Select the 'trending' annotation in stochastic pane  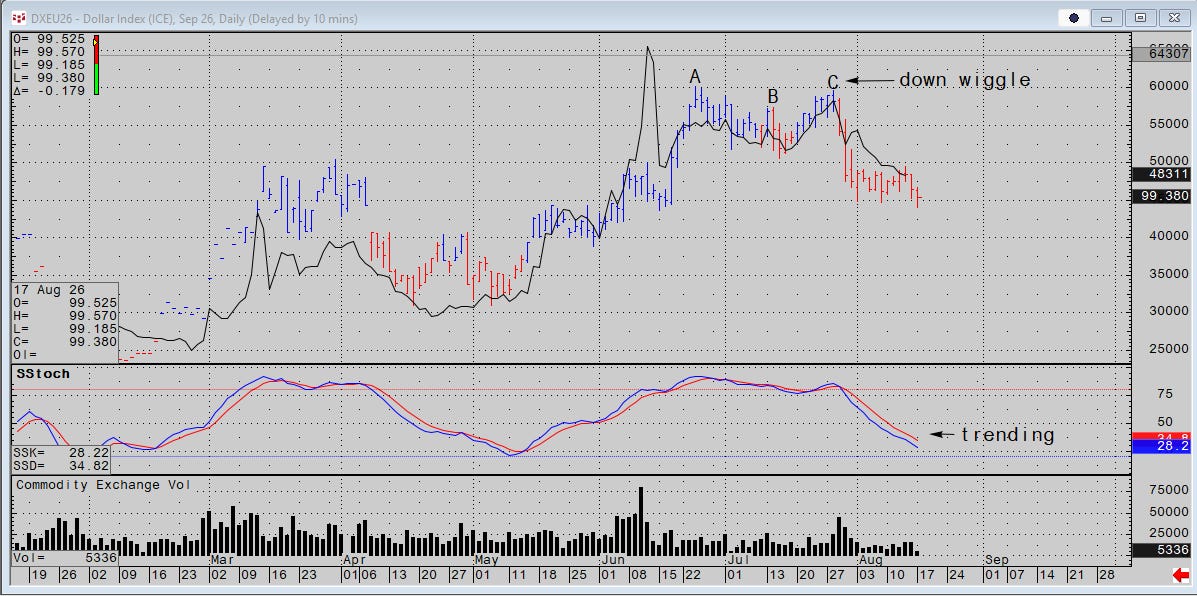point(1007,434)
